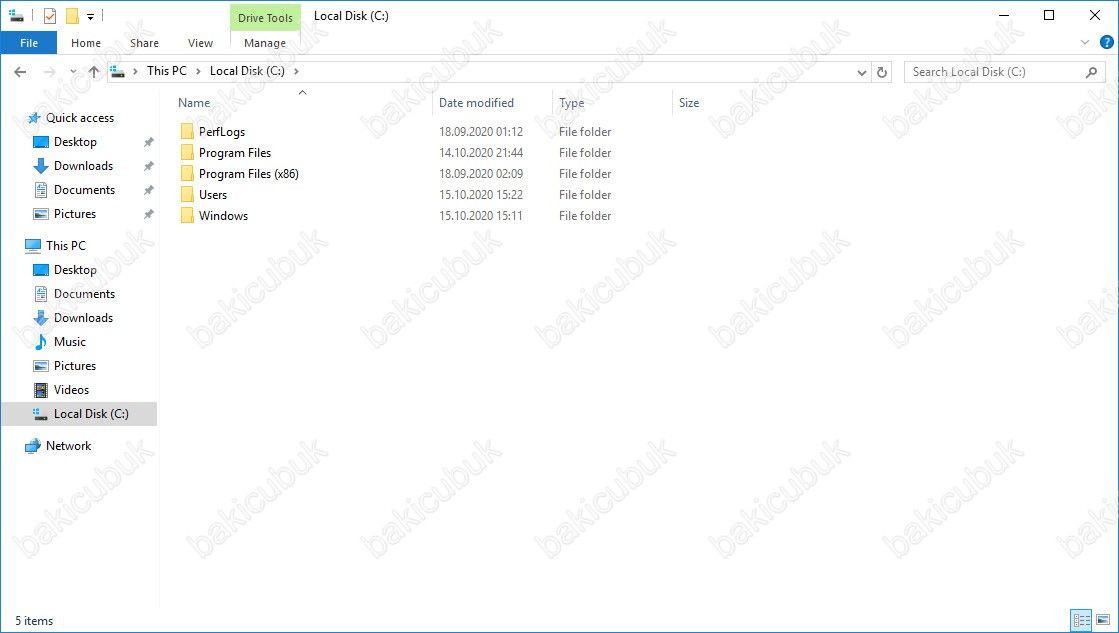
Task: Refresh the Local Disk (C:) view
Action: tap(882, 72)
